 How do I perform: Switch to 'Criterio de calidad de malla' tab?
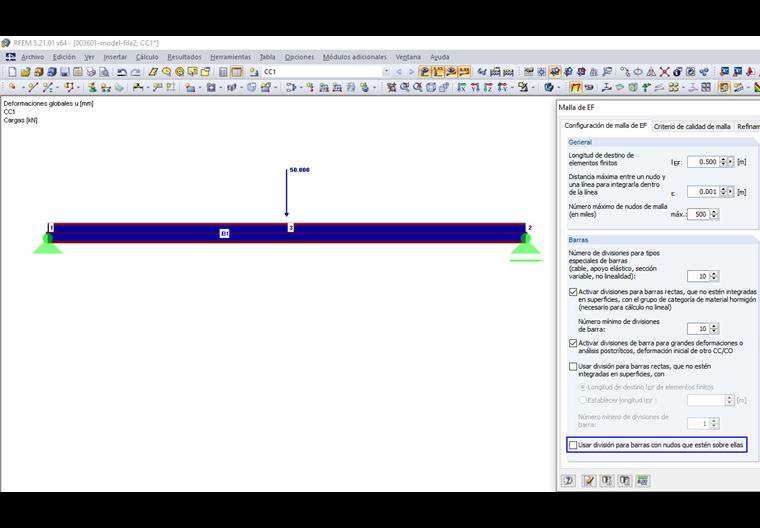coord(692,127)
